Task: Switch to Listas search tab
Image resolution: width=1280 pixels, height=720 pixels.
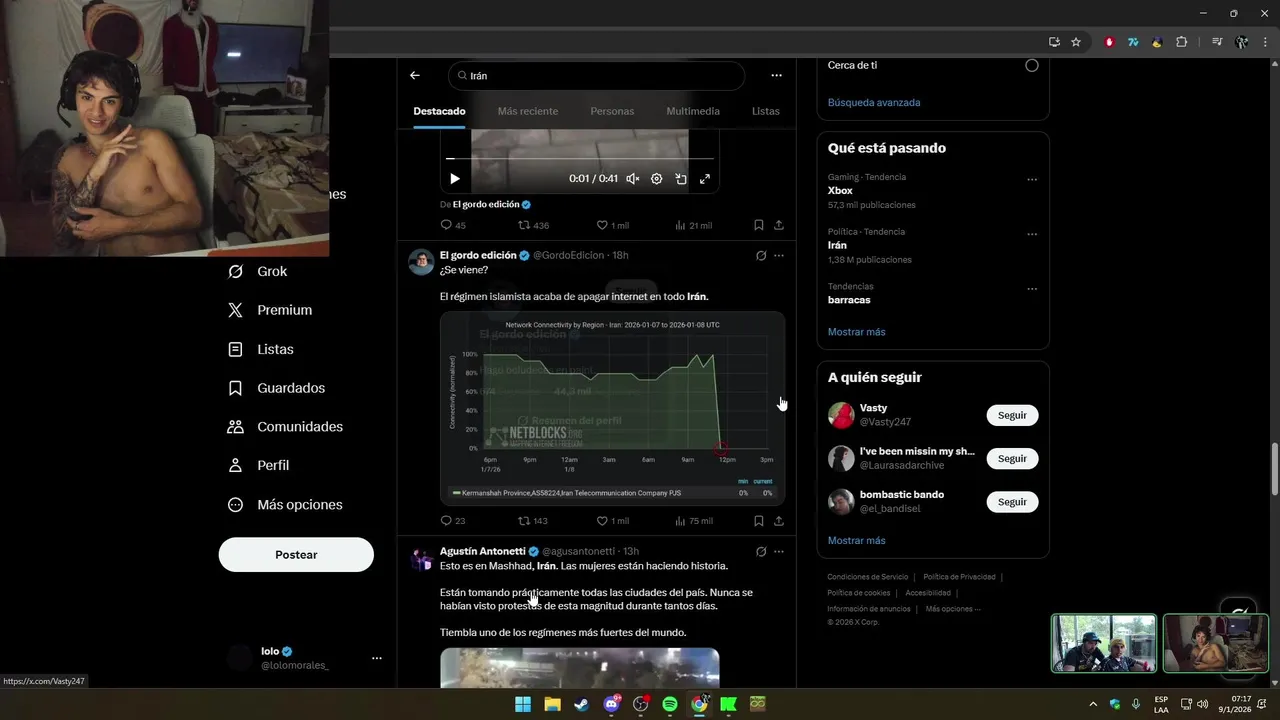Action: 766,111
